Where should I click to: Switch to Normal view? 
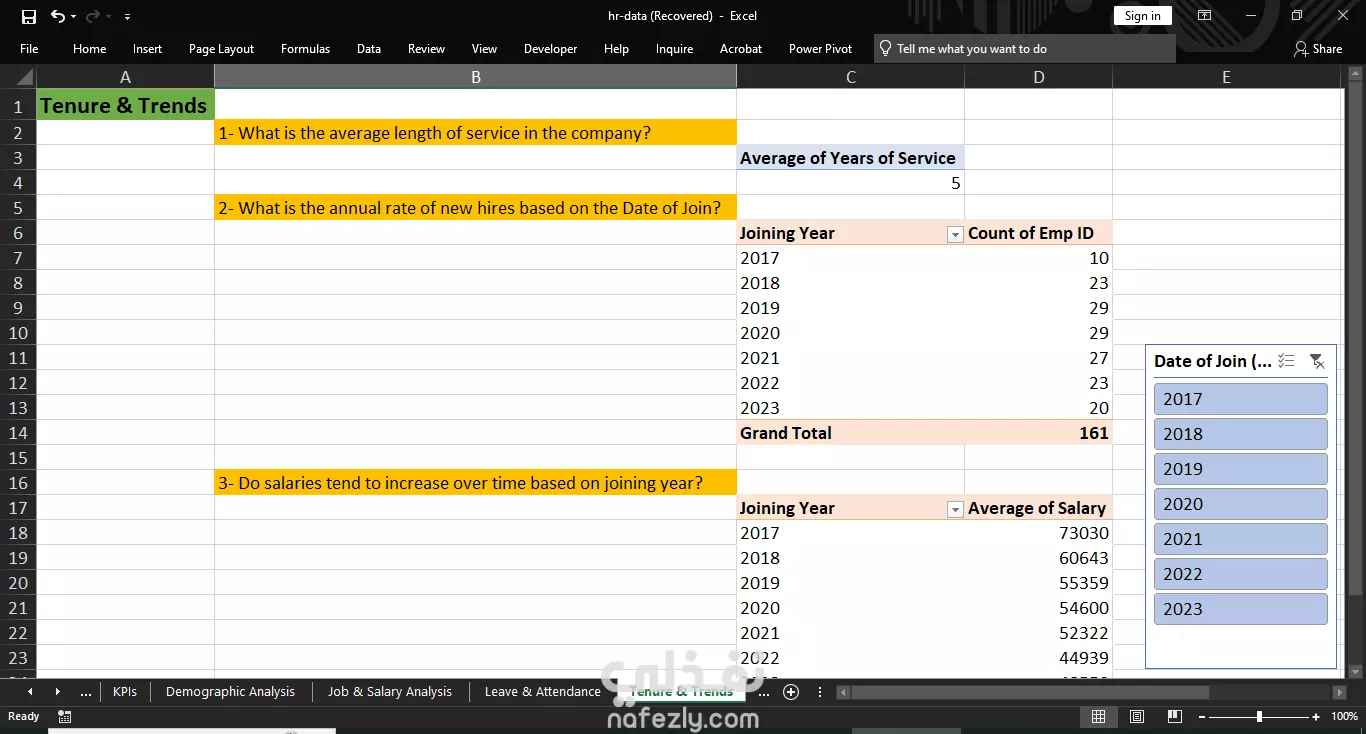tap(1098, 716)
